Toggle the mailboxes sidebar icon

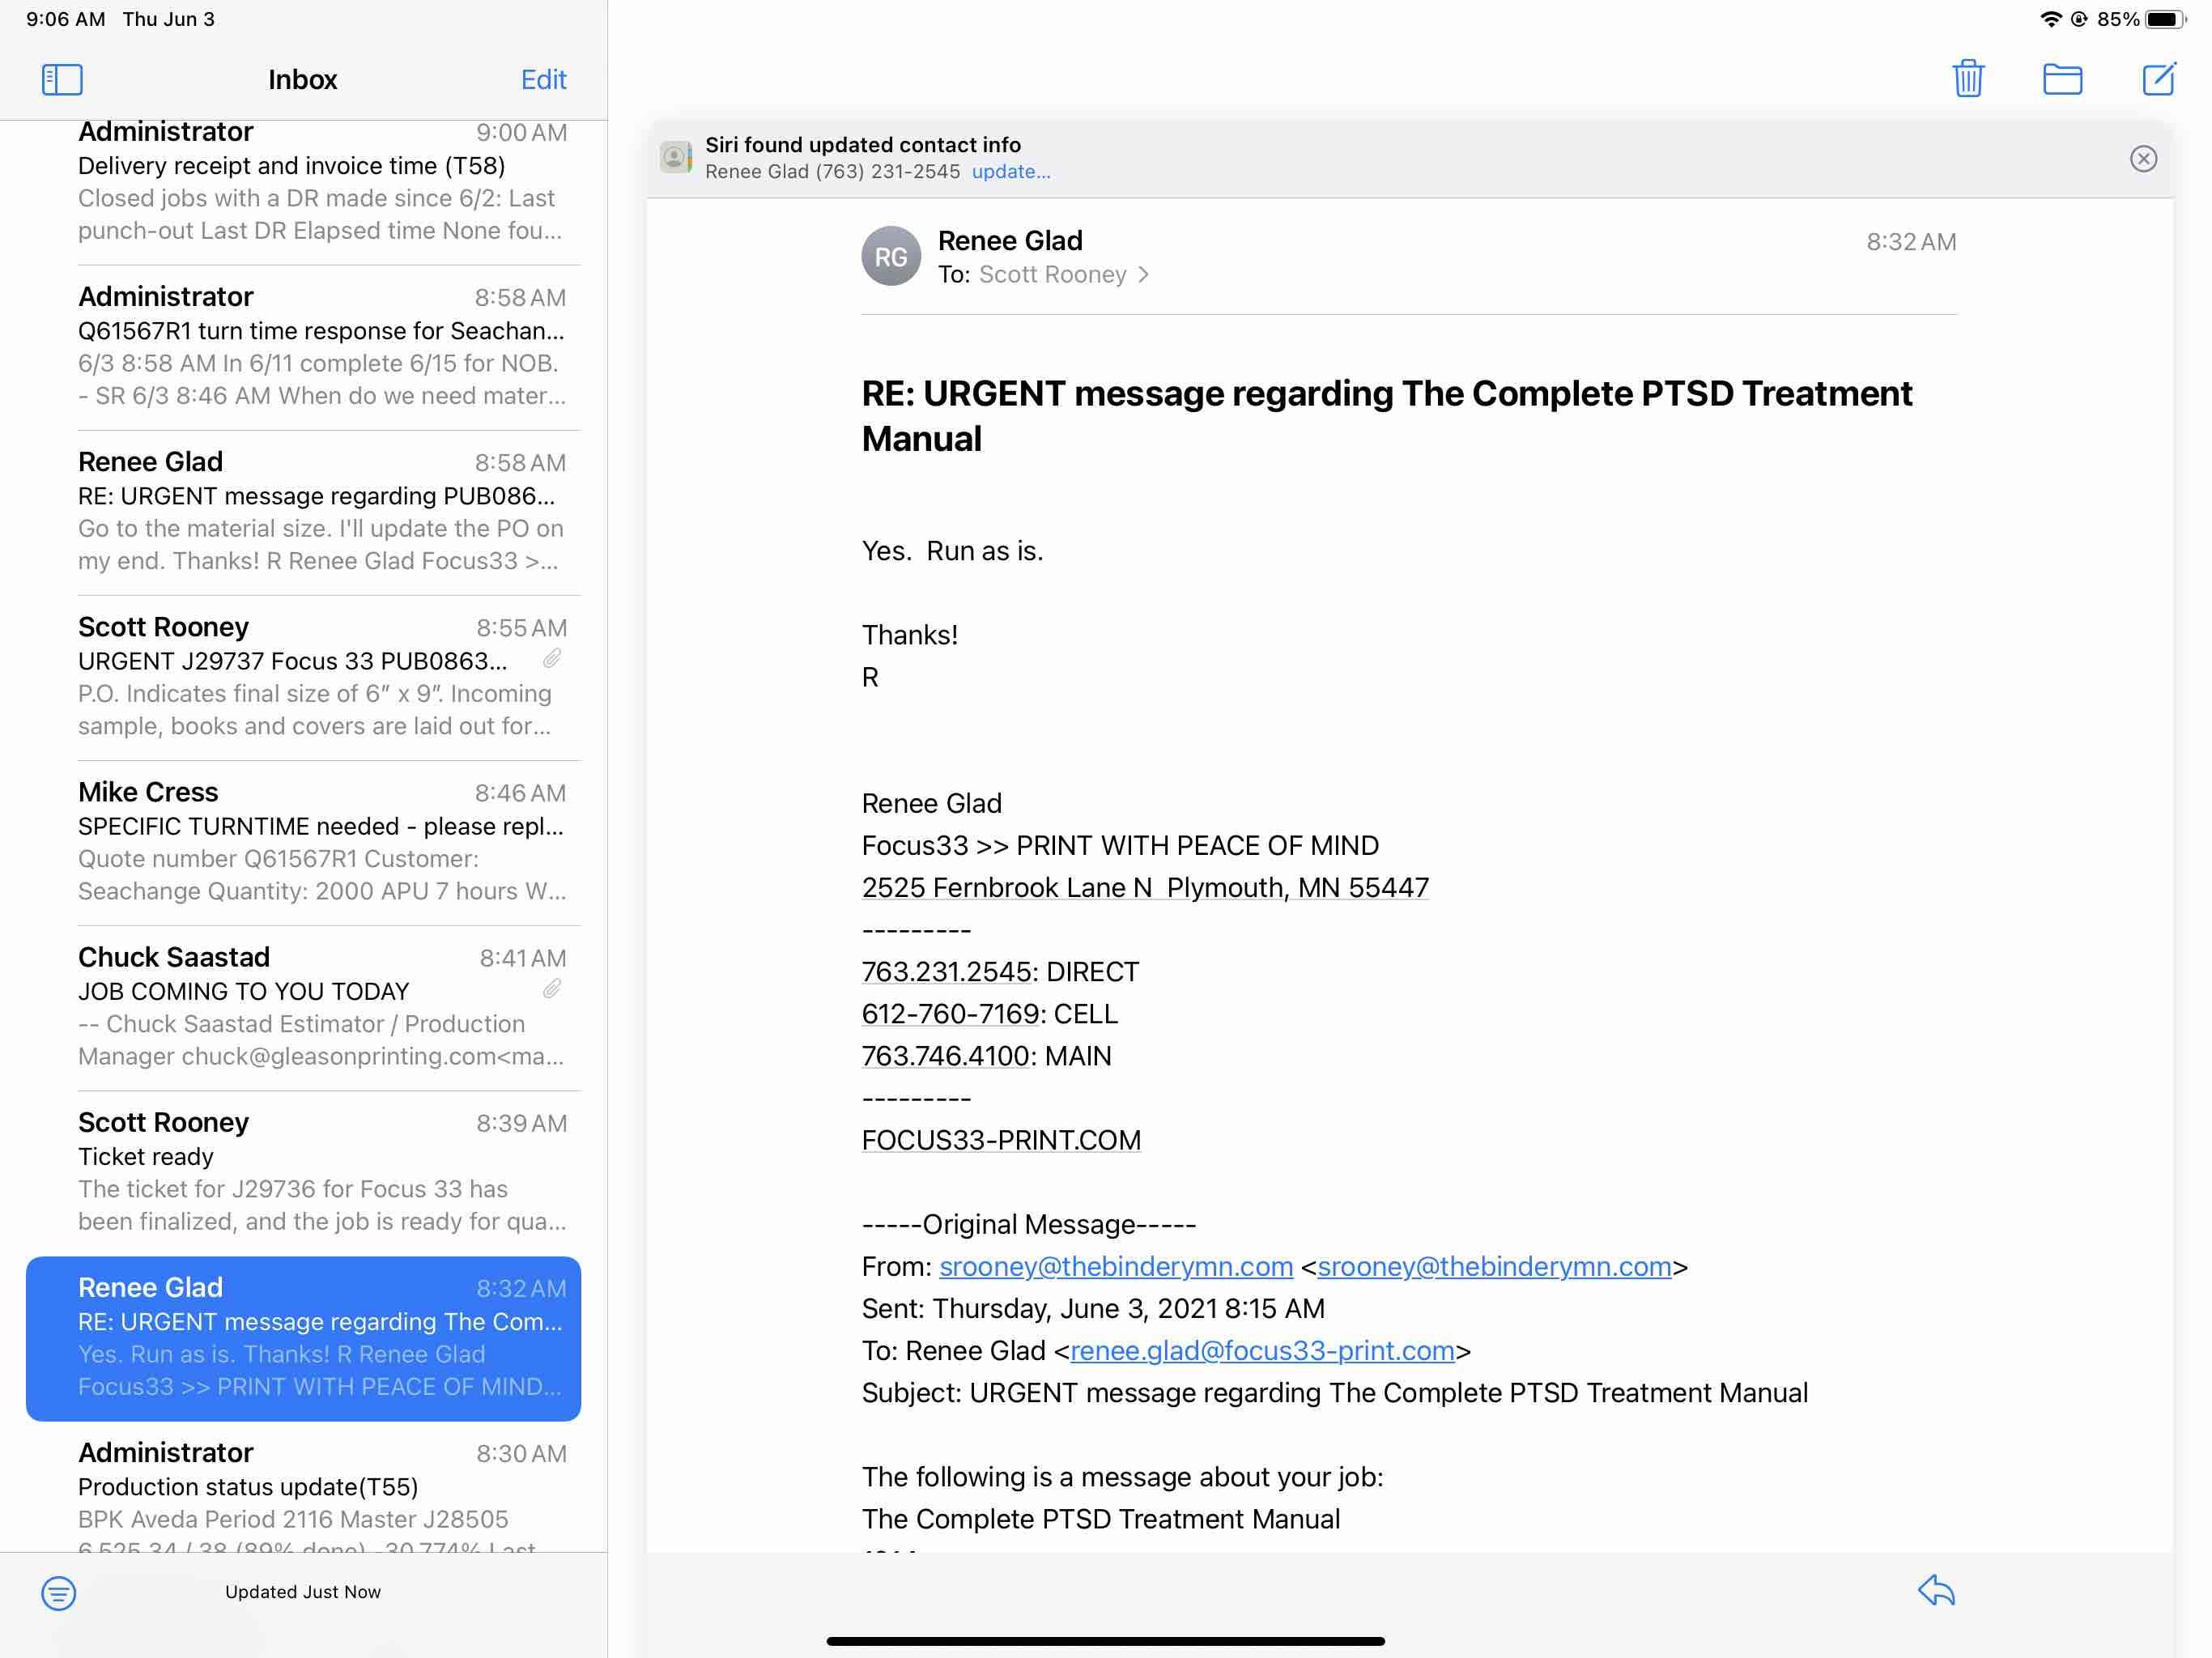click(62, 79)
